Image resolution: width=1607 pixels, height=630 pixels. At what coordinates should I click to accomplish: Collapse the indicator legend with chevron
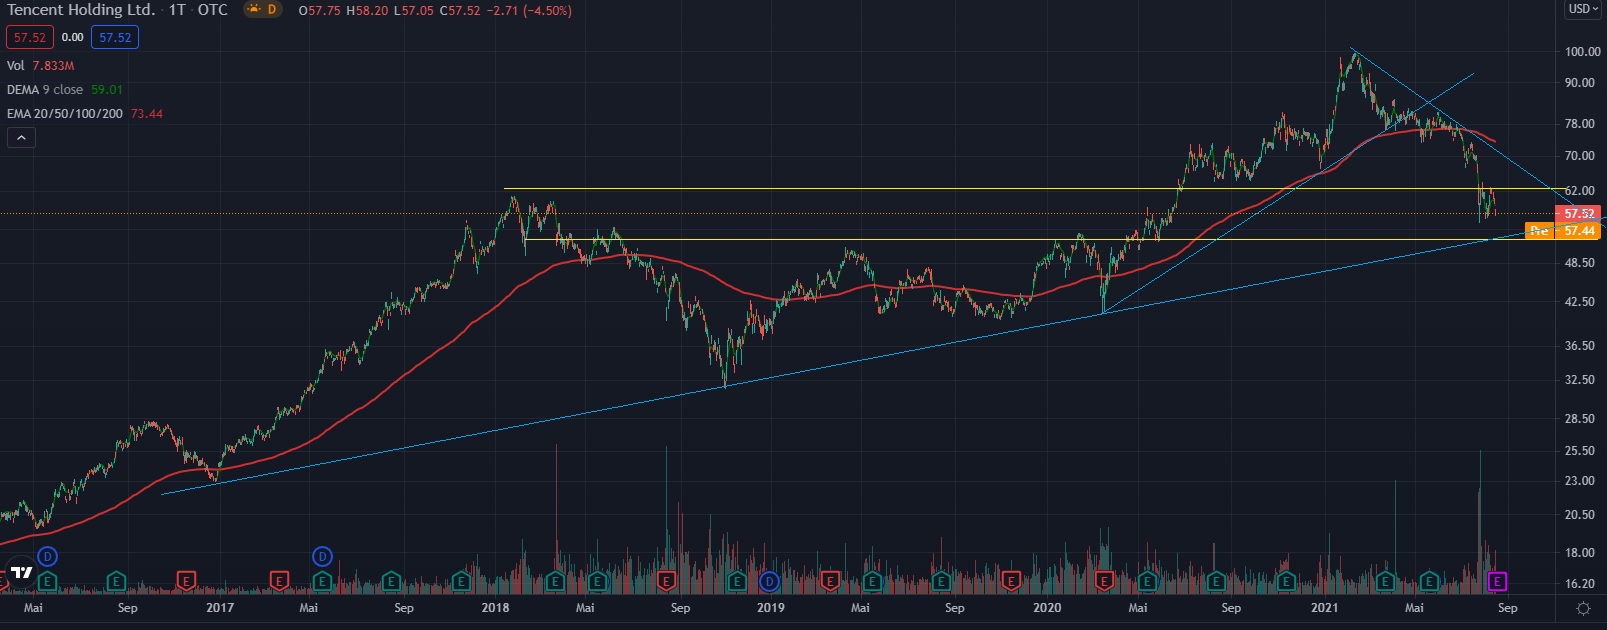pyautogui.click(x=21, y=138)
